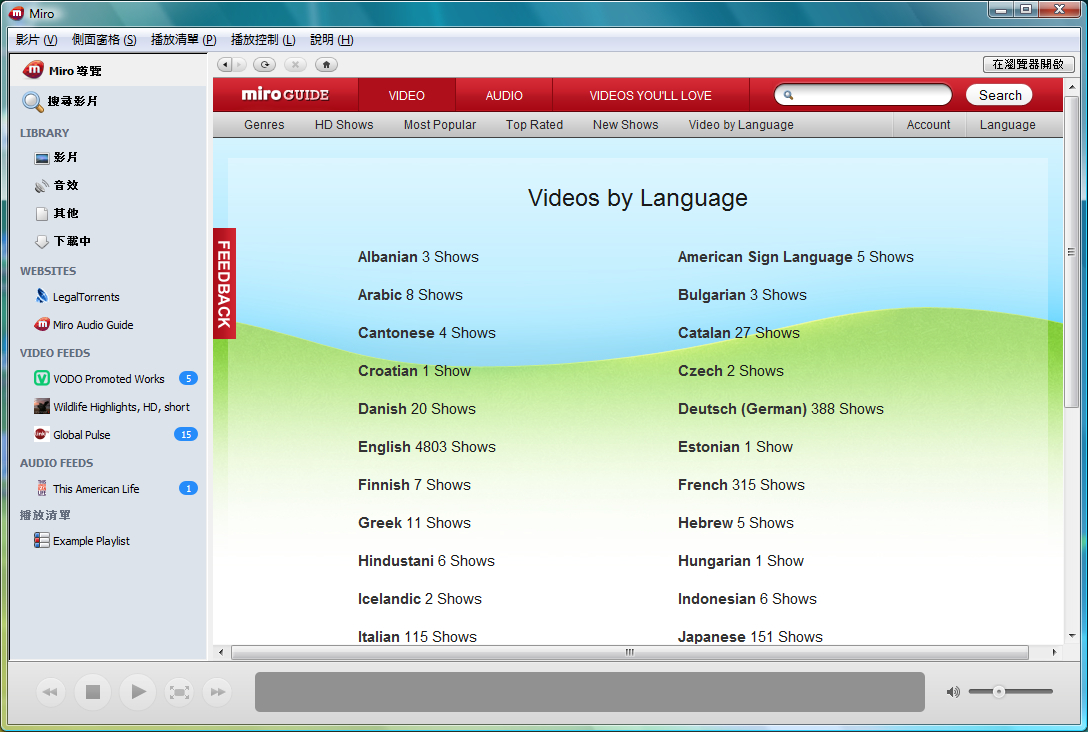
Task: Open Catalan 27 Shows link
Action: (738, 333)
